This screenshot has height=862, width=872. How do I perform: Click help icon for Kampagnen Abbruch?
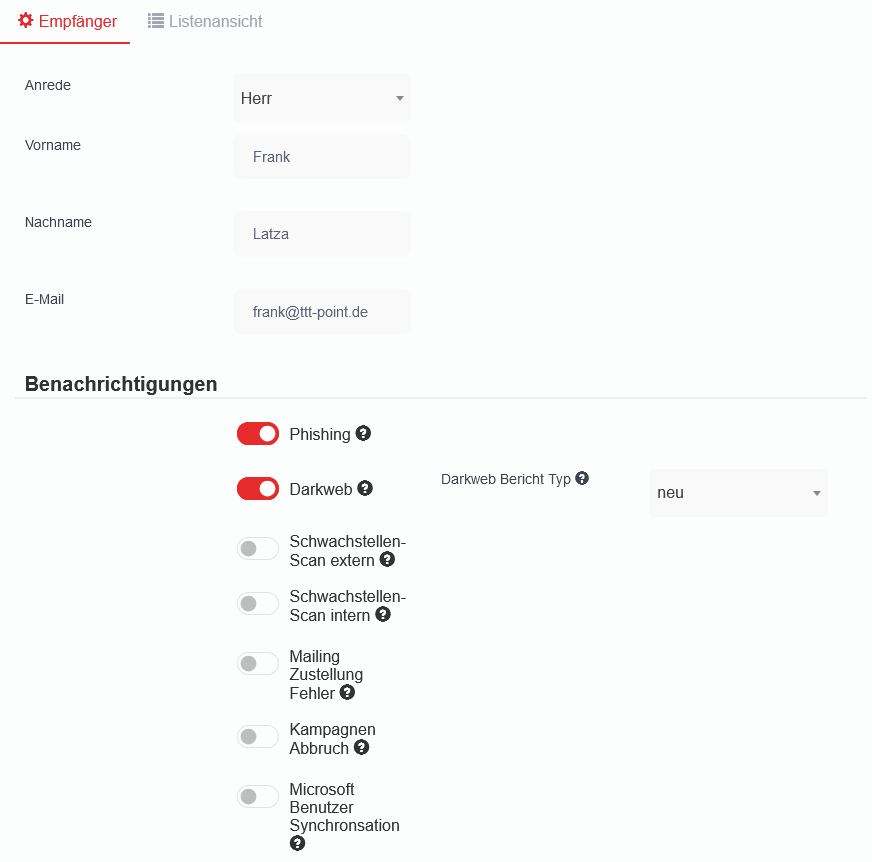361,747
